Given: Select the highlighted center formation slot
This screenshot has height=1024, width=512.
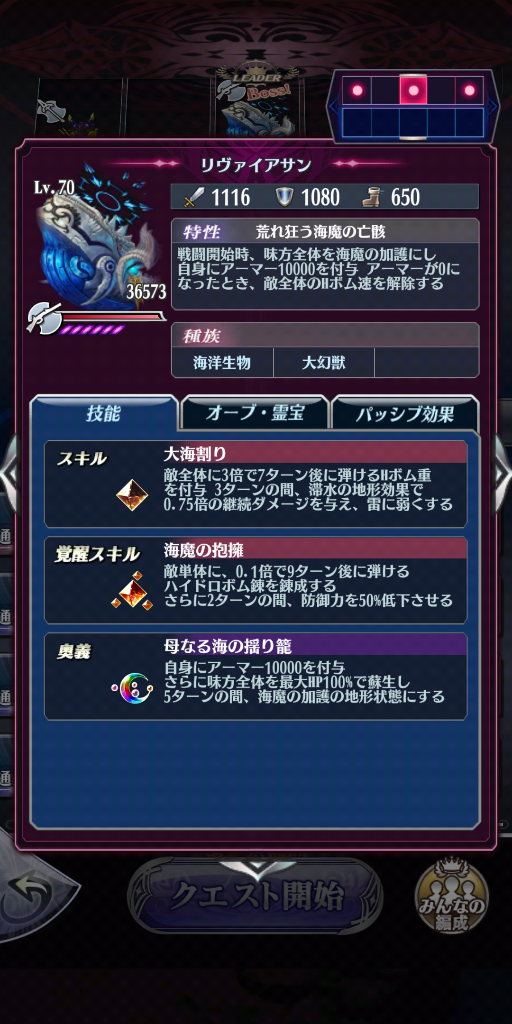Looking at the screenshot, I should [413, 90].
